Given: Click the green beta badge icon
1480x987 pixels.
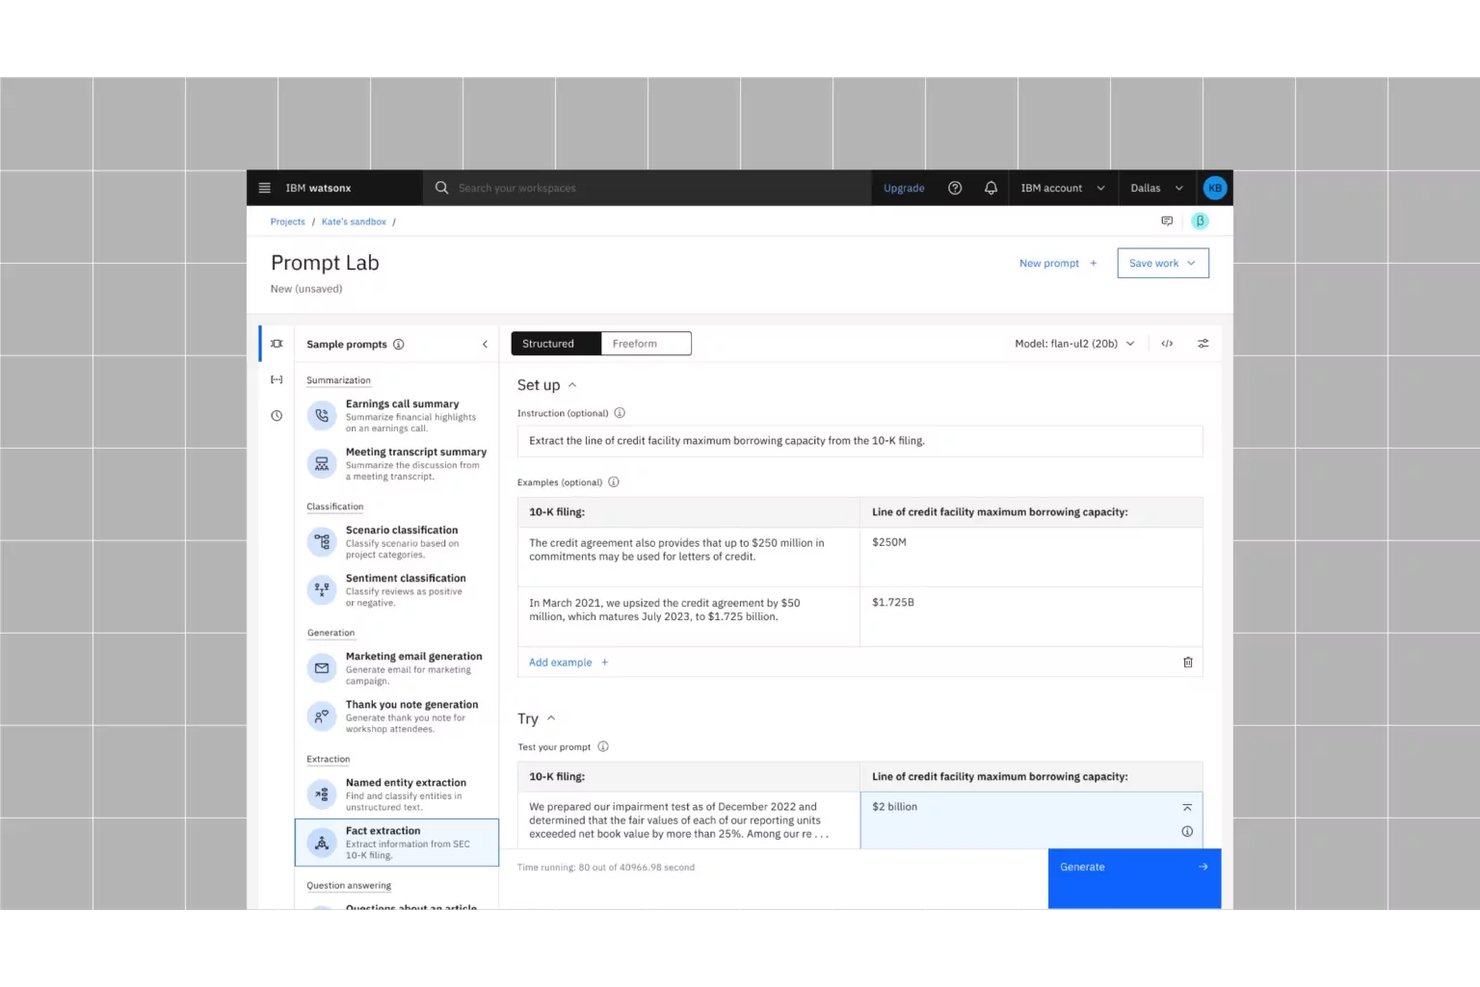Looking at the screenshot, I should 1200,221.
